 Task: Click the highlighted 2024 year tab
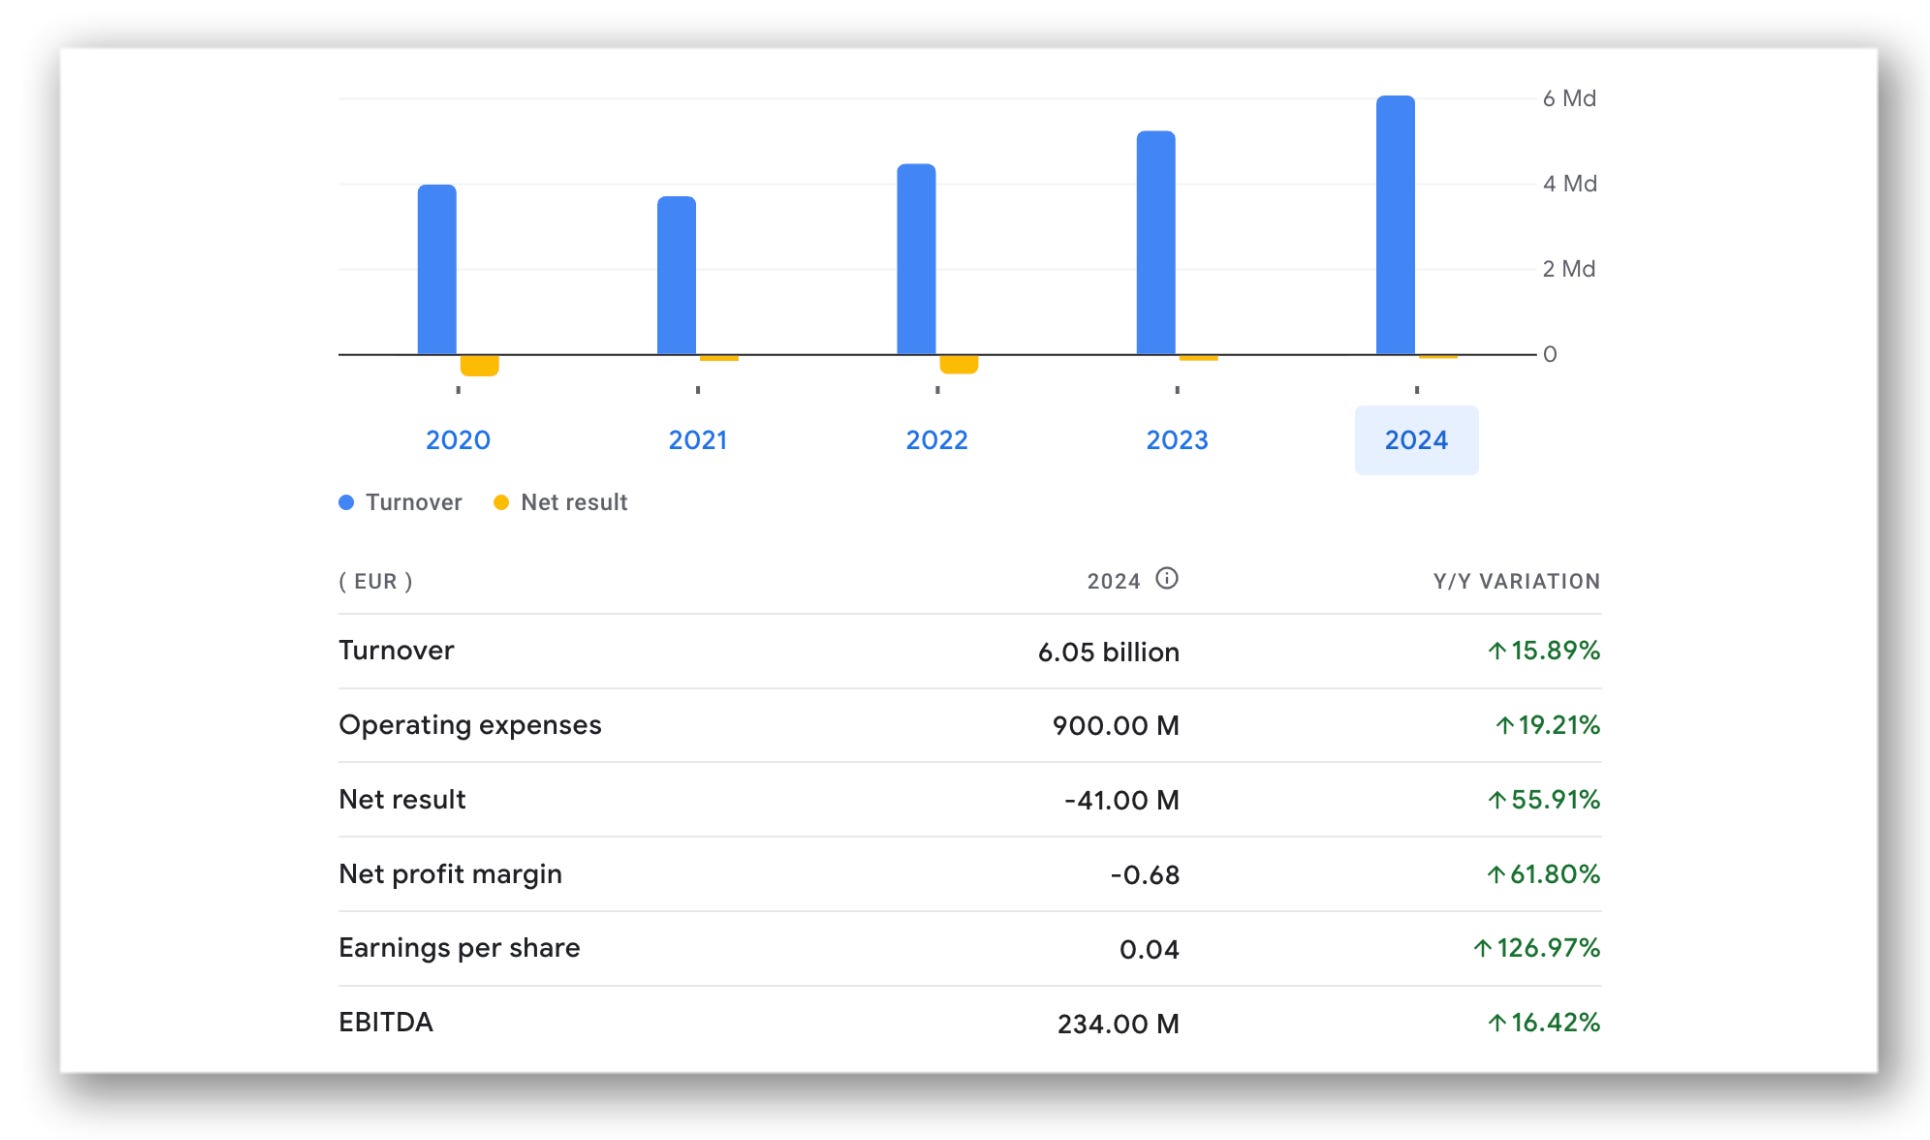click(1415, 440)
